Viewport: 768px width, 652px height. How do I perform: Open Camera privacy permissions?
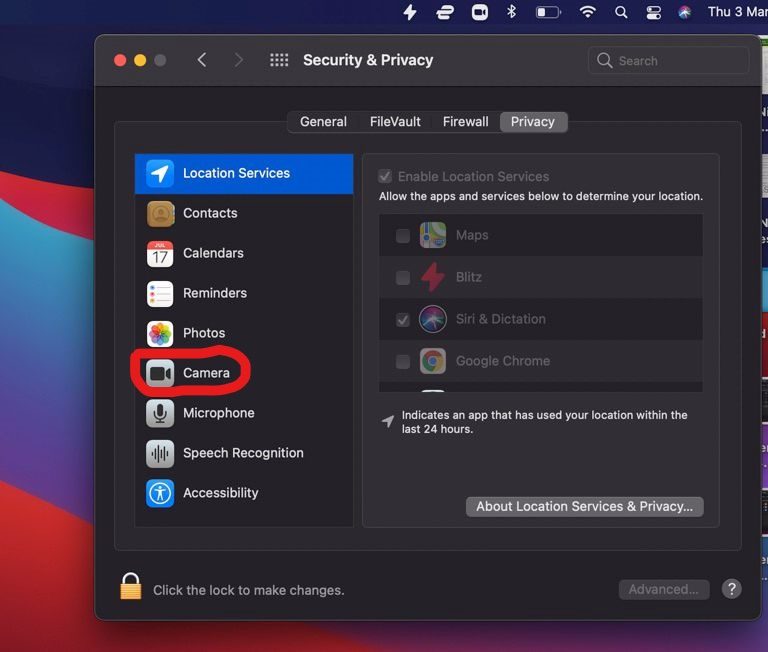click(x=205, y=373)
